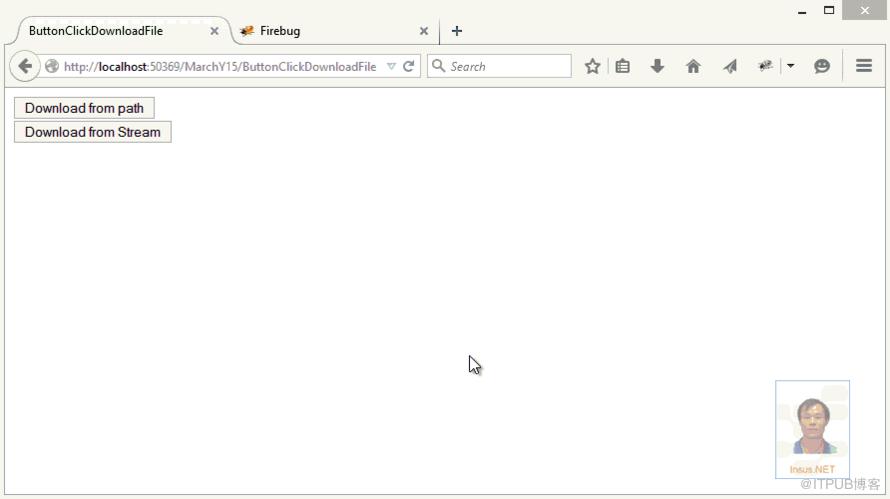Click Download from Stream button
This screenshot has height=499, width=890.
93,132
